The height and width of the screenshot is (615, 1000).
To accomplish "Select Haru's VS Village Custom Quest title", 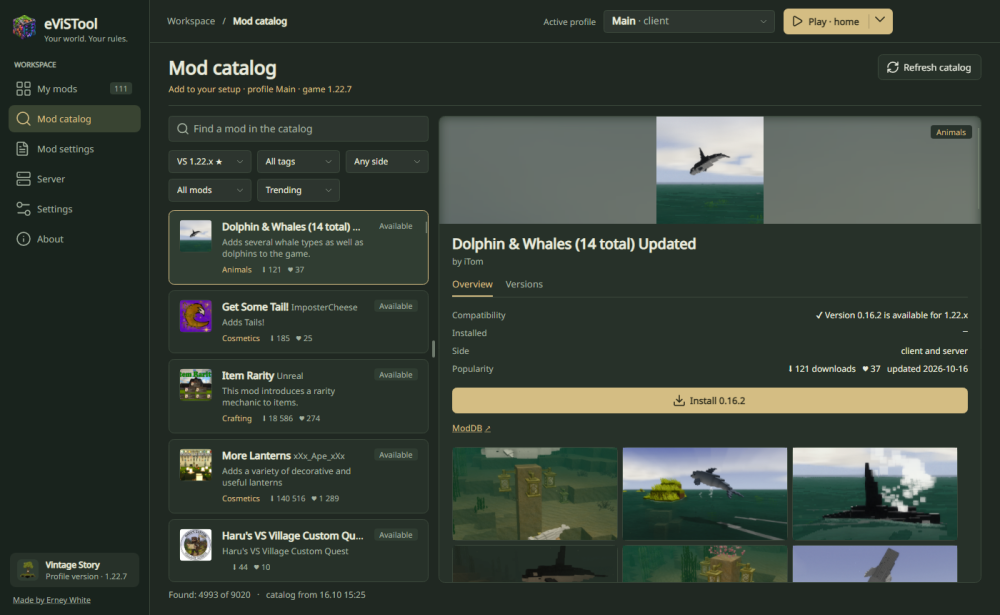I will point(292,536).
